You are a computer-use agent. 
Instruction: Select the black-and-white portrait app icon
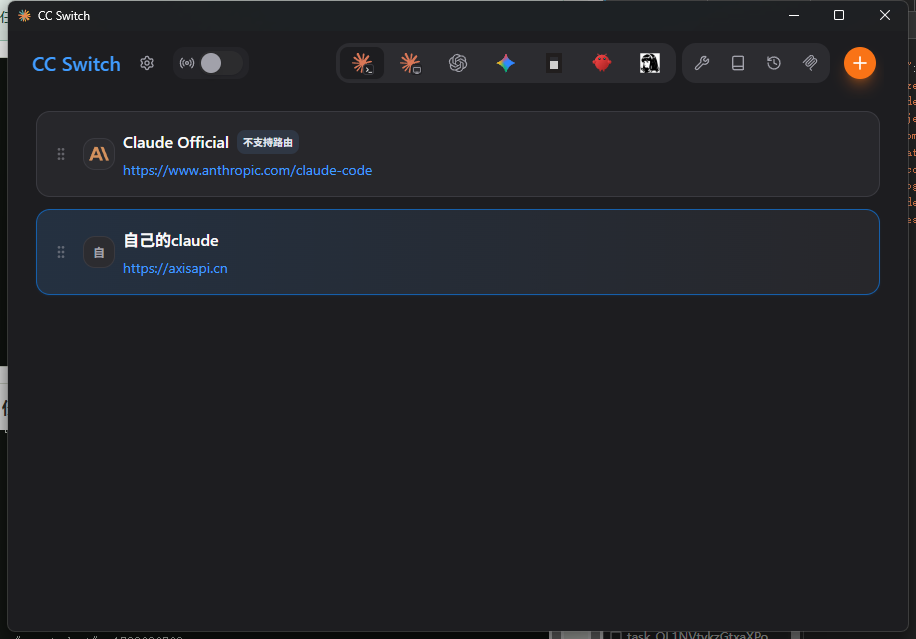coord(650,63)
